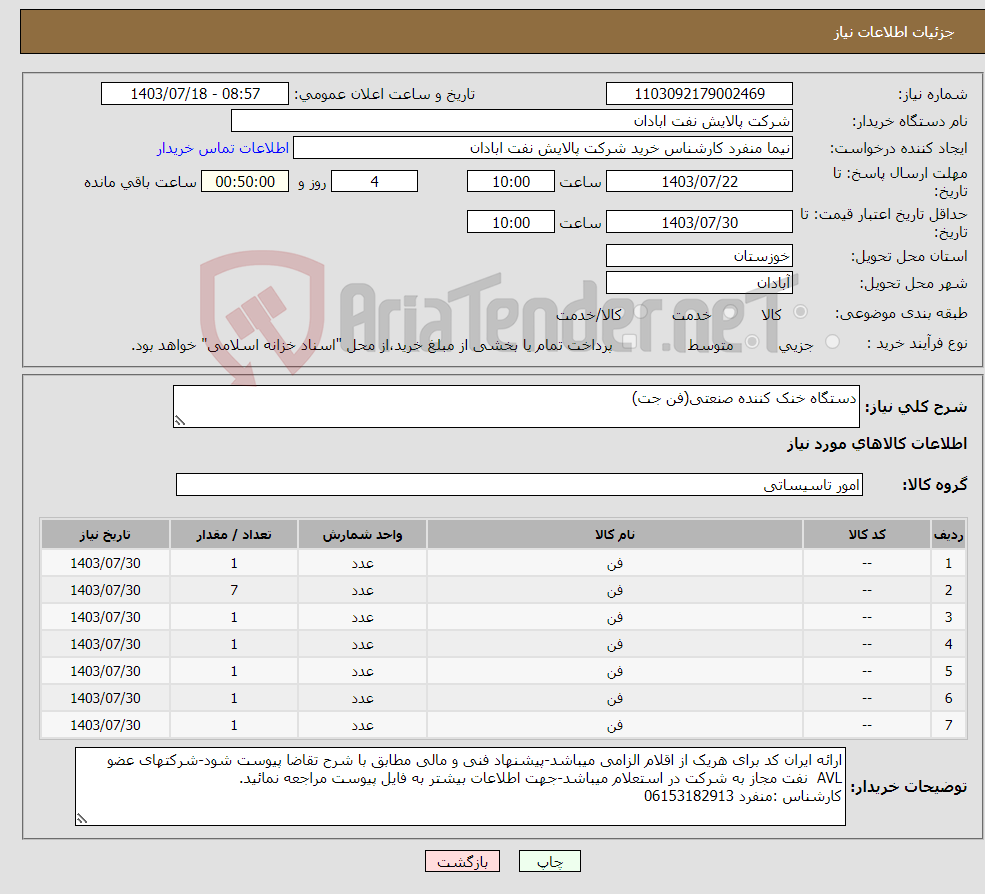Click the row number 6 cell
Screen dimensions: 985x894
point(948,699)
